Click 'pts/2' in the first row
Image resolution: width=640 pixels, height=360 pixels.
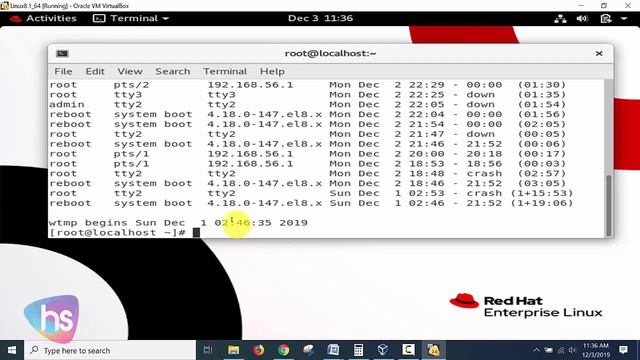pos(131,85)
